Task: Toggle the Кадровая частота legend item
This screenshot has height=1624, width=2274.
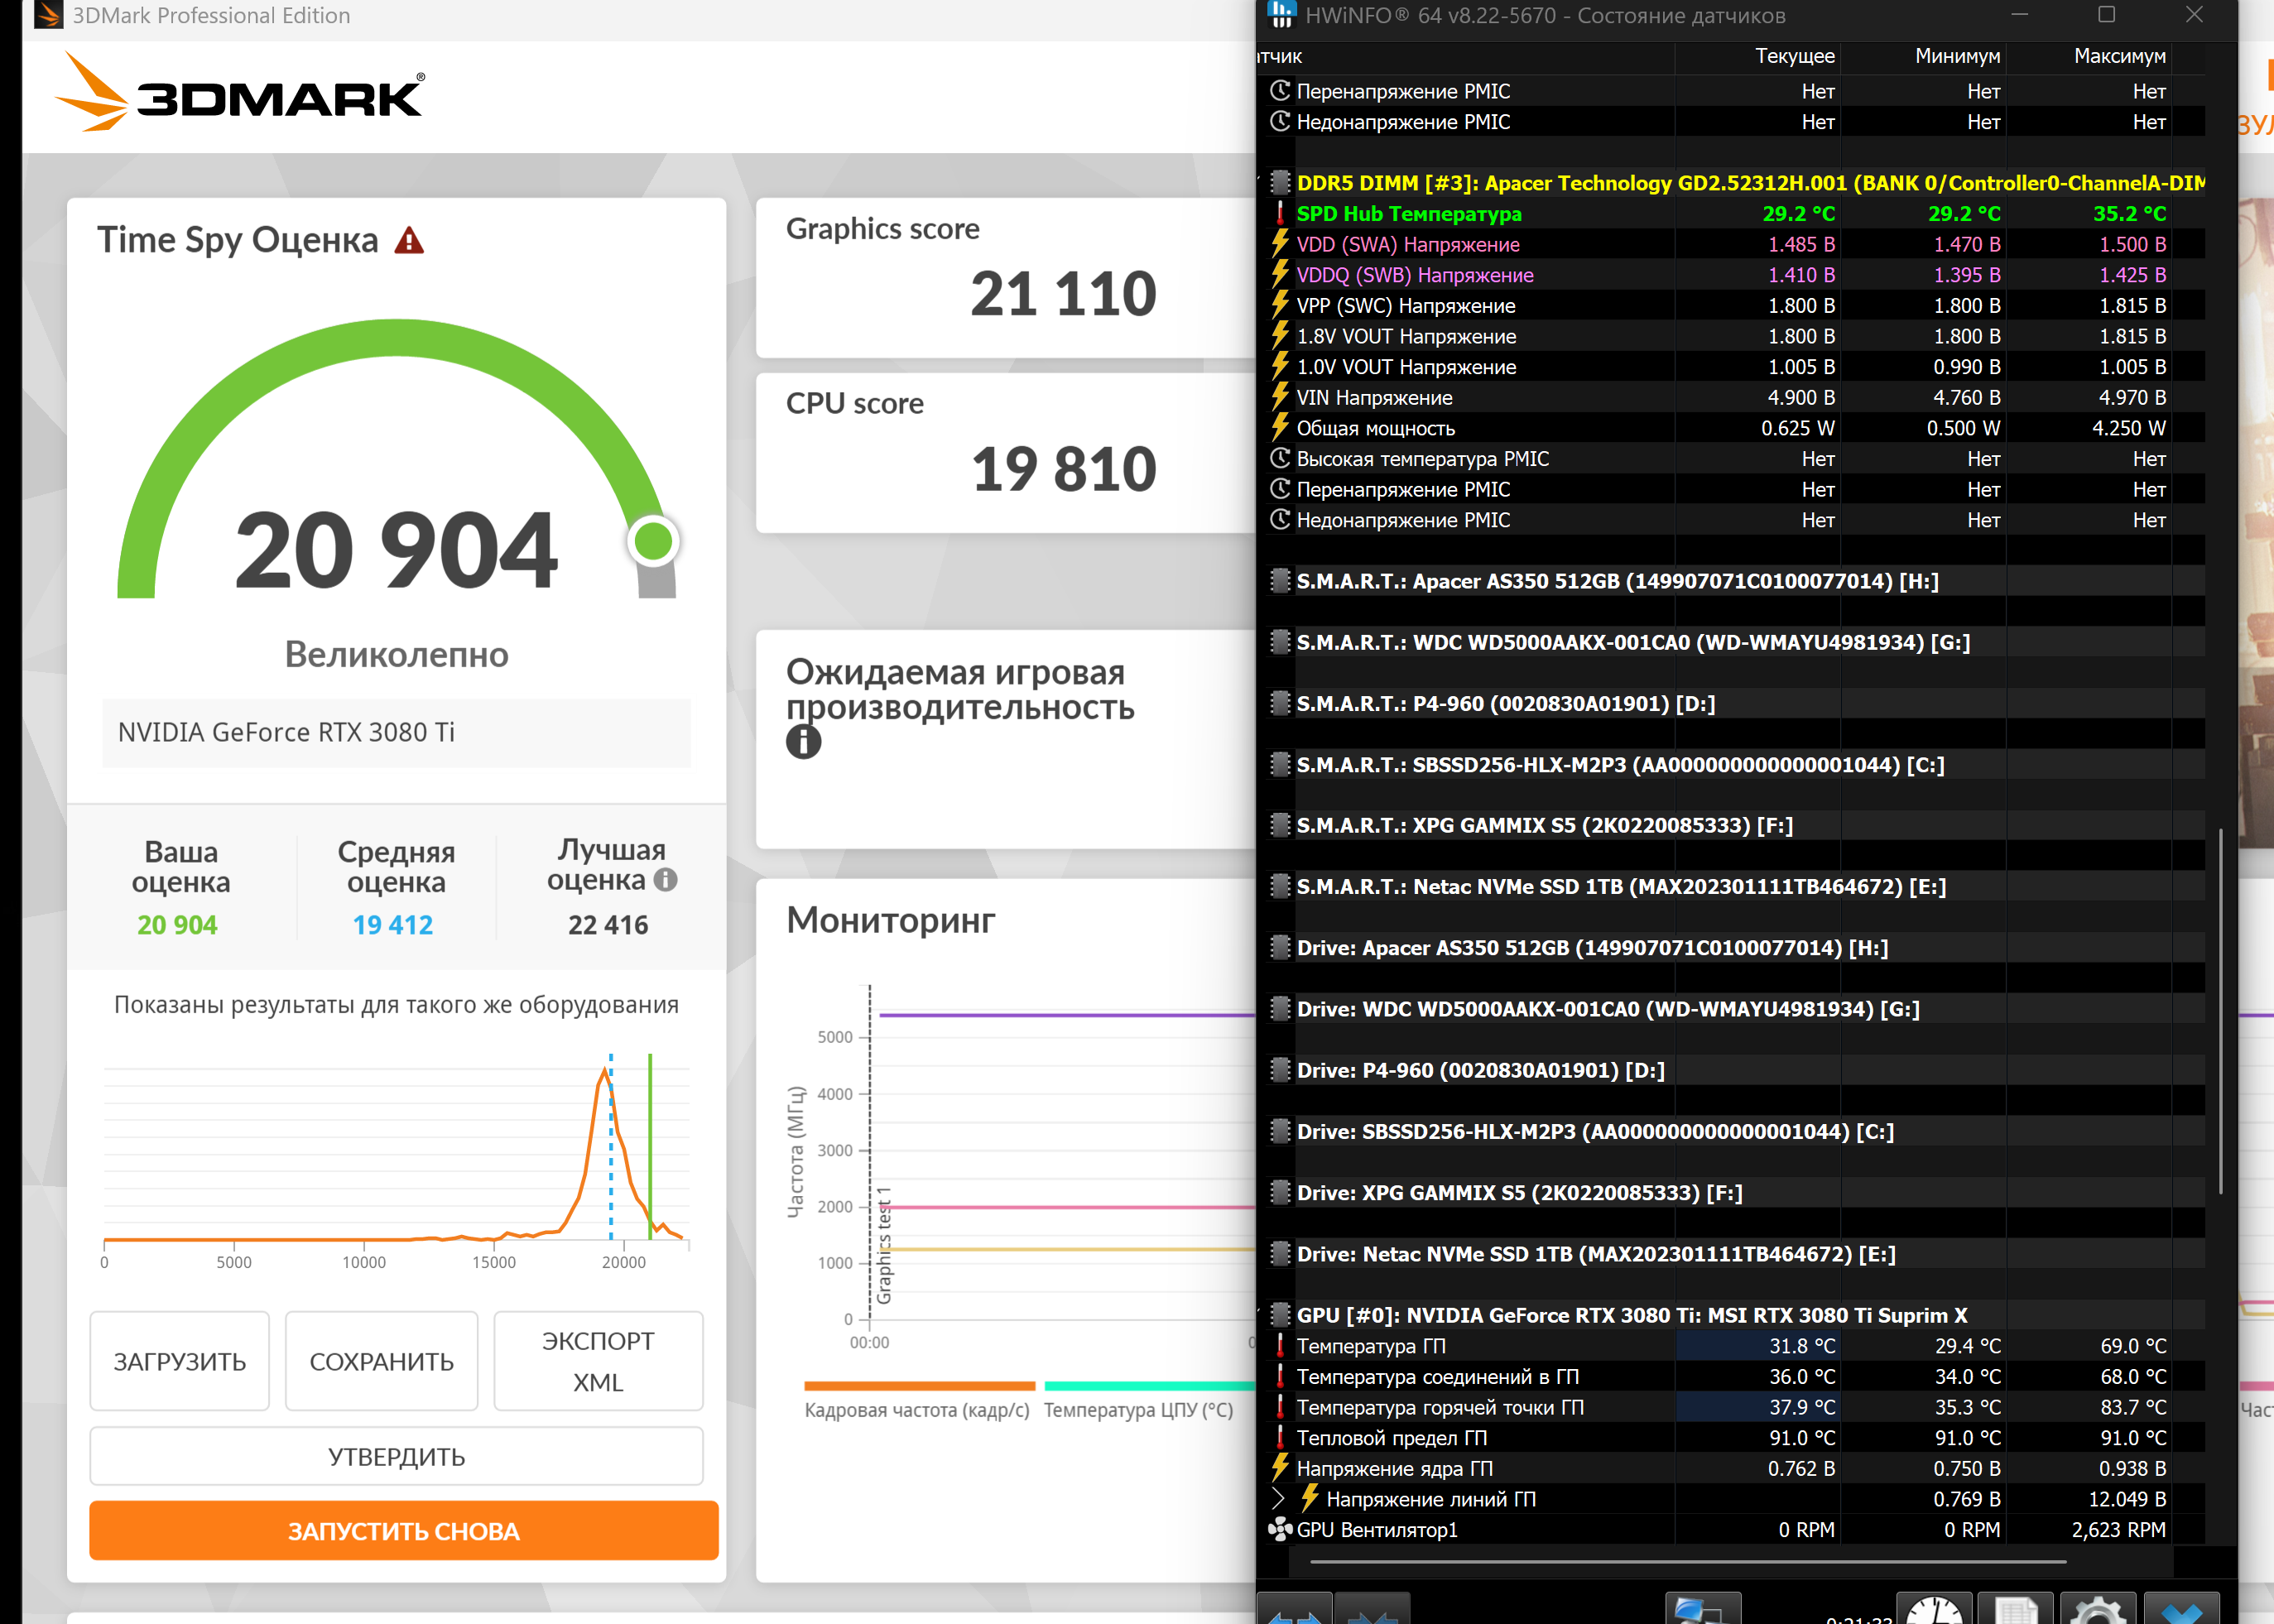Action: (x=917, y=1409)
